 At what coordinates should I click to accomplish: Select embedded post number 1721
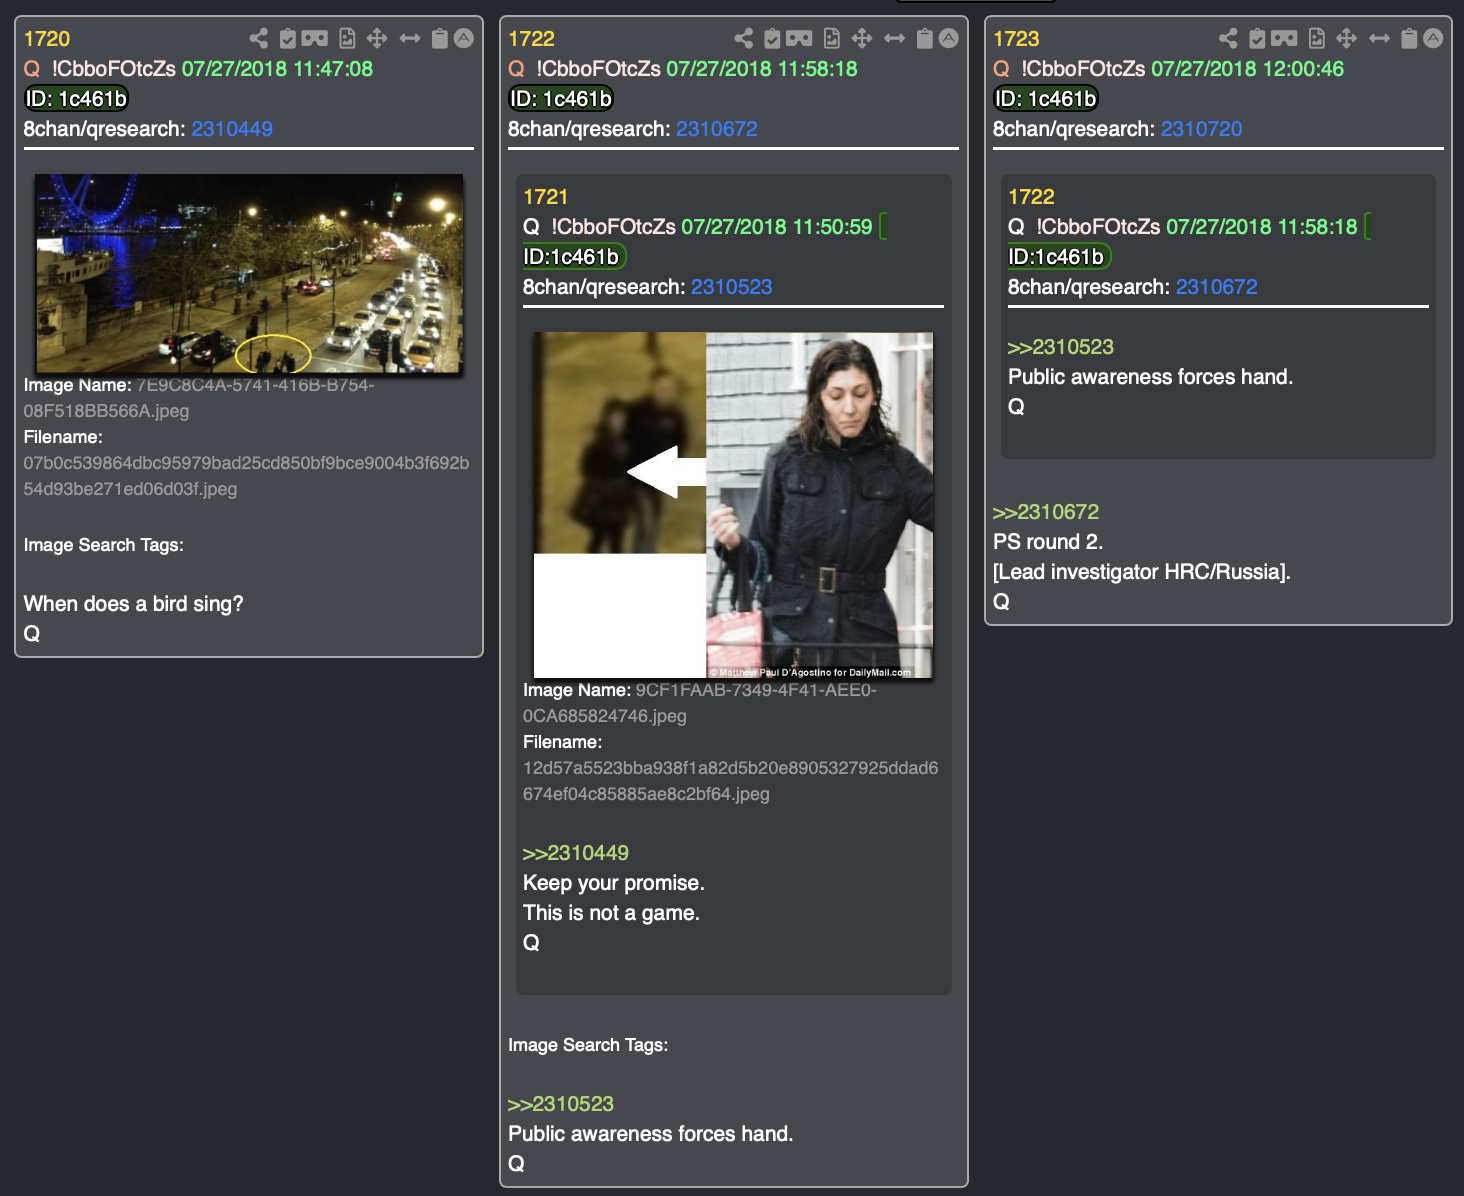[545, 197]
